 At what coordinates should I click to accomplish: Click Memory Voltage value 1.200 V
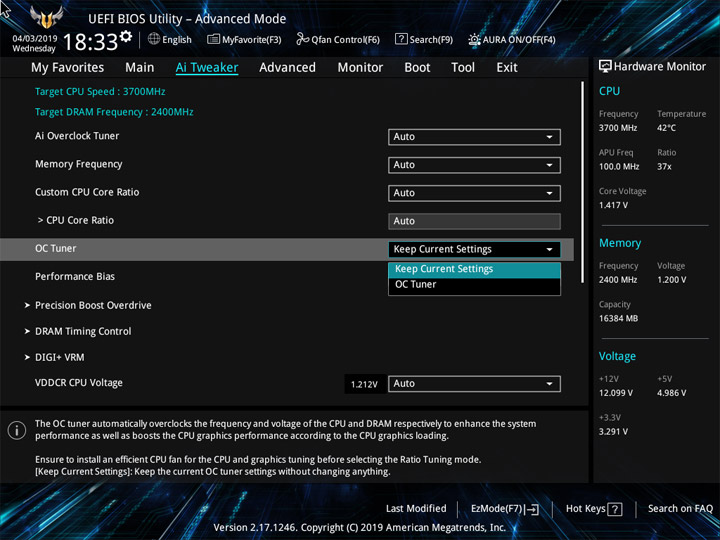pyautogui.click(x=671, y=280)
